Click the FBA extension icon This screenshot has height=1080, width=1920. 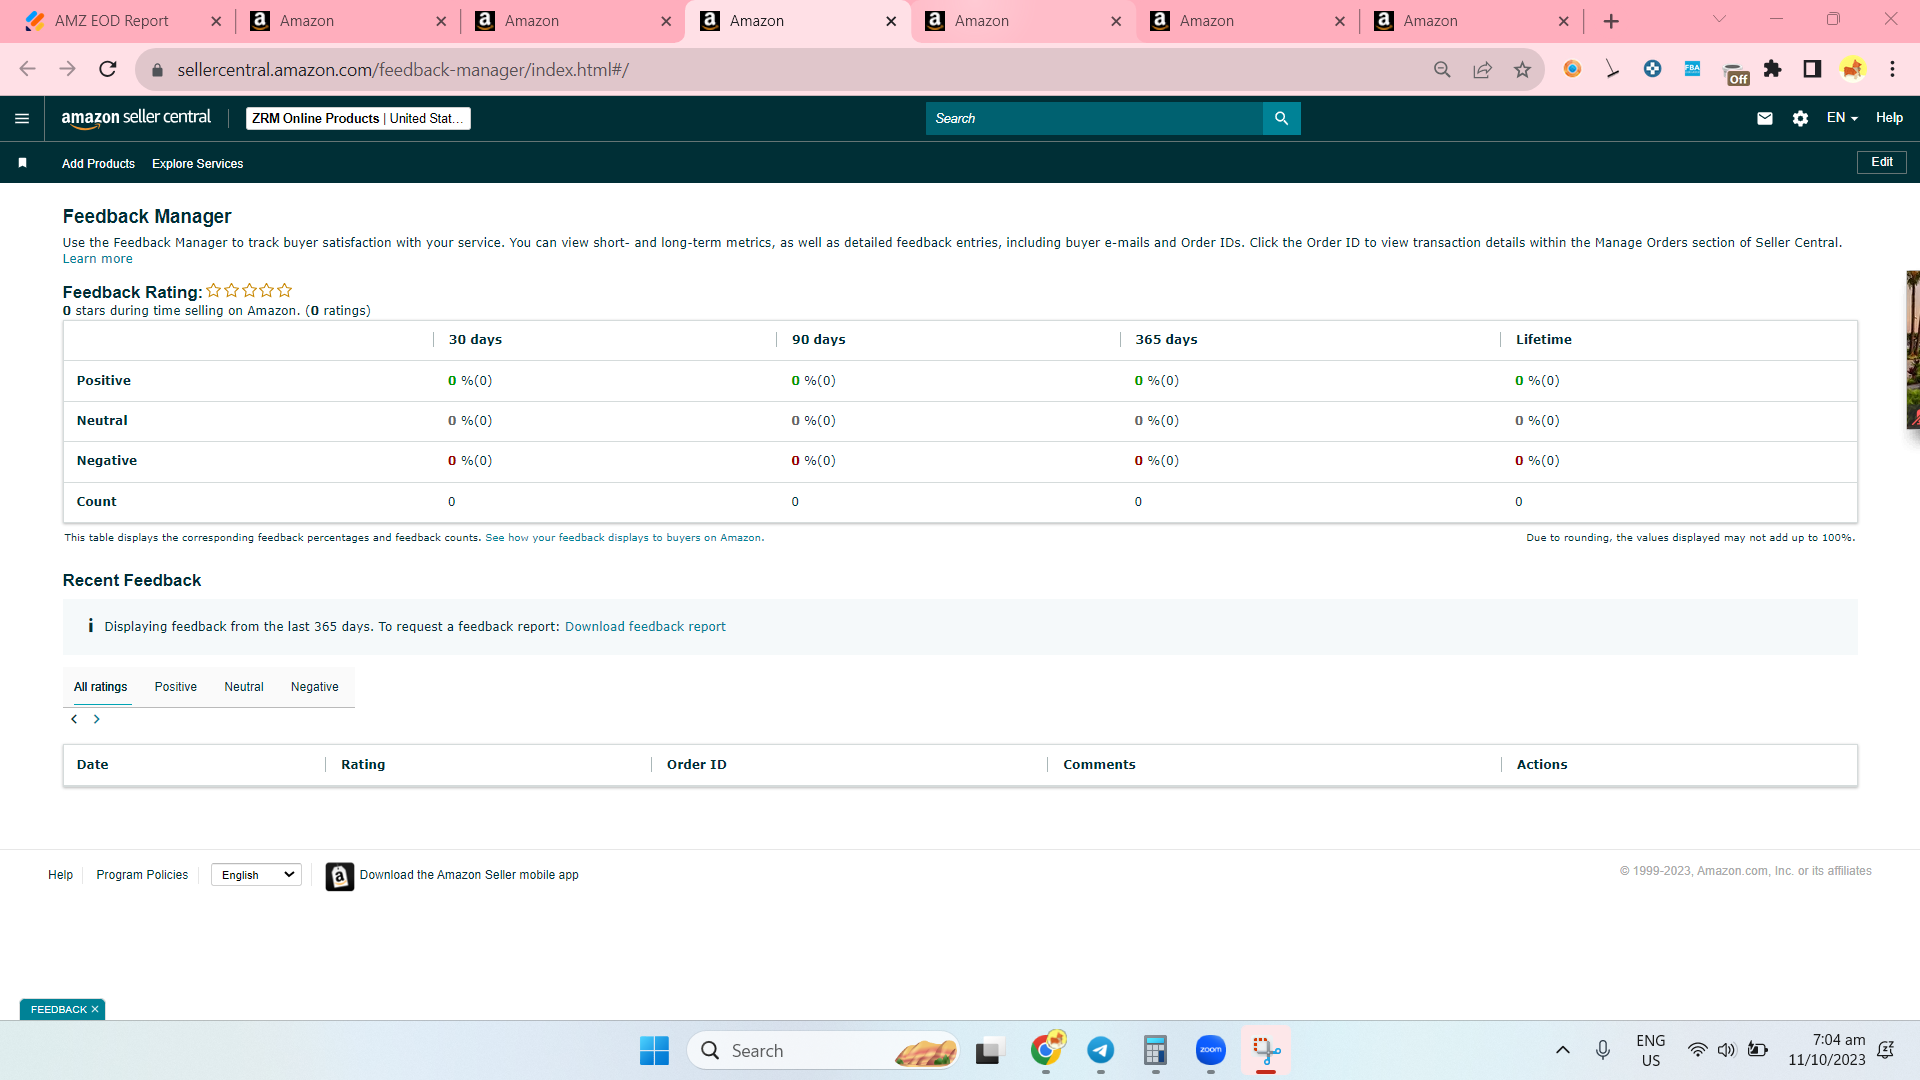tap(1692, 69)
